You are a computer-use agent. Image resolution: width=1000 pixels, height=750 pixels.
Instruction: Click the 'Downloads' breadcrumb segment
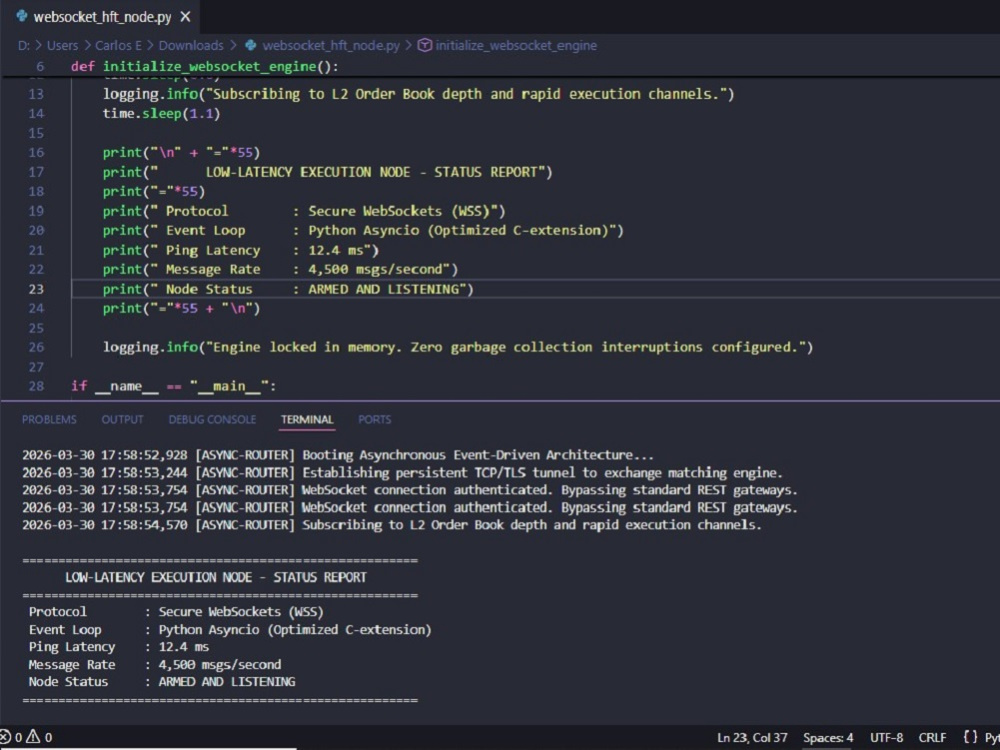coord(191,45)
